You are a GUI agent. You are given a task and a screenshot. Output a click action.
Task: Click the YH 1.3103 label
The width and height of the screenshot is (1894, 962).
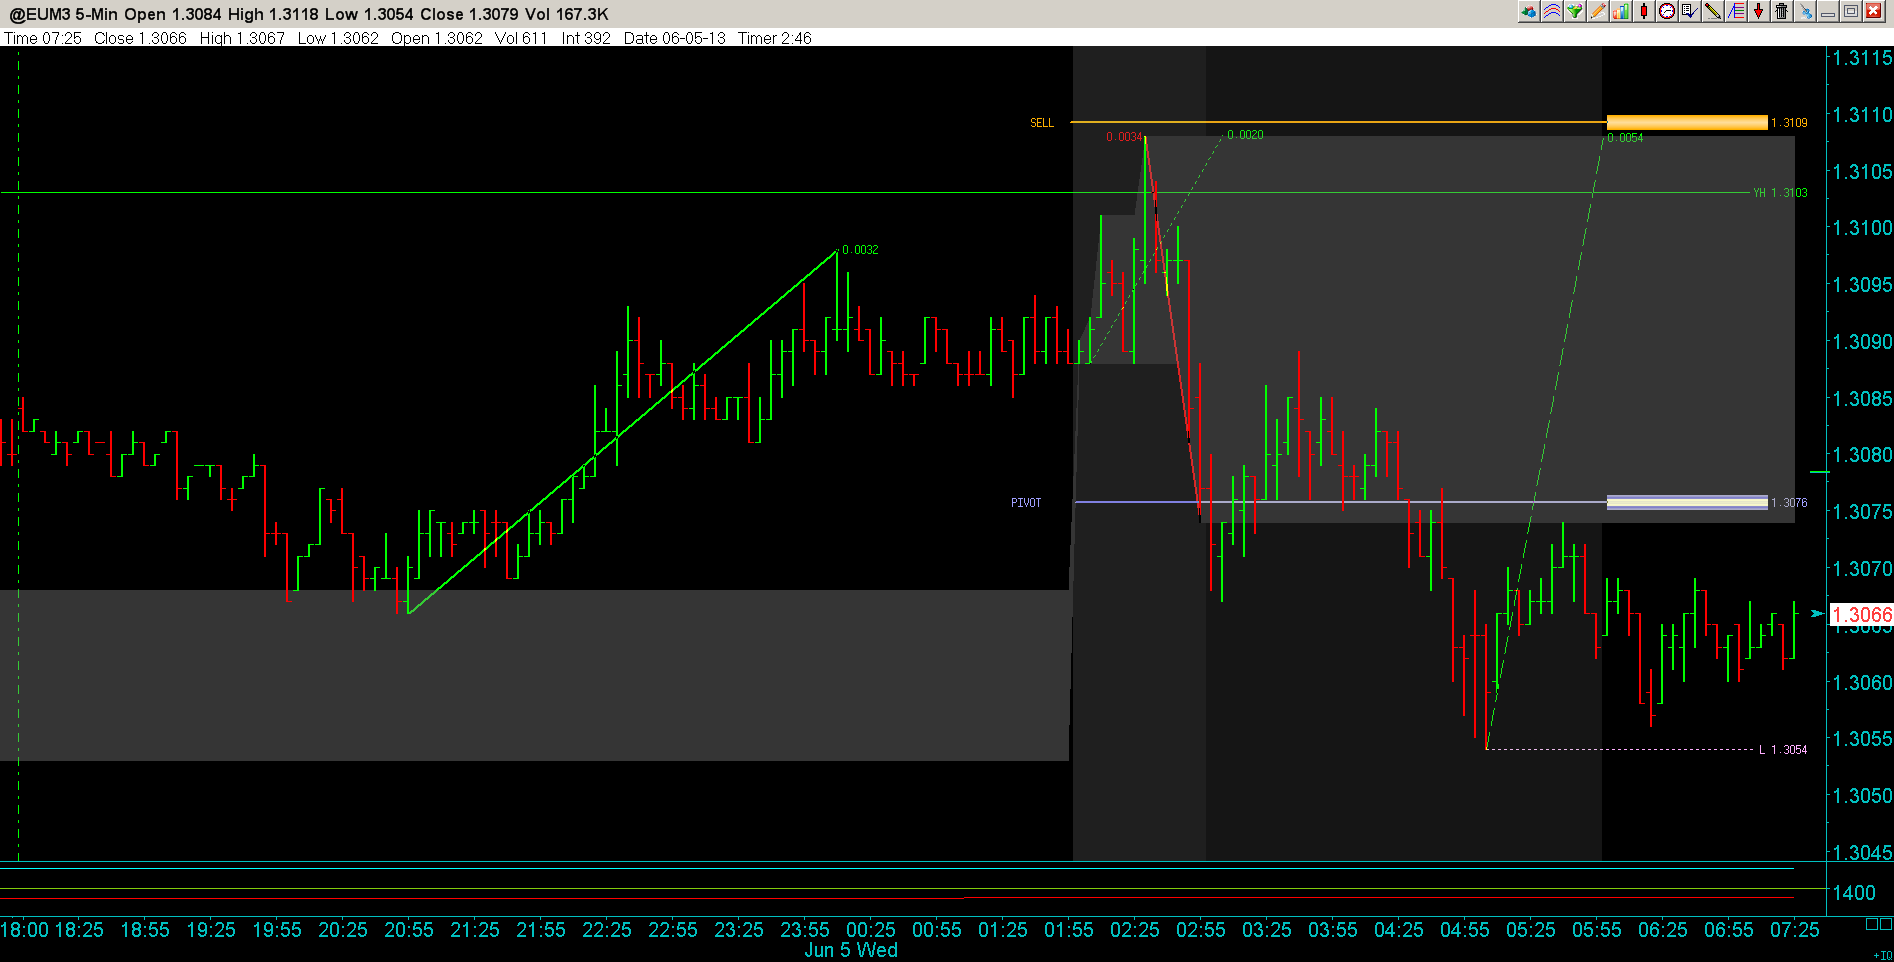(x=1780, y=193)
